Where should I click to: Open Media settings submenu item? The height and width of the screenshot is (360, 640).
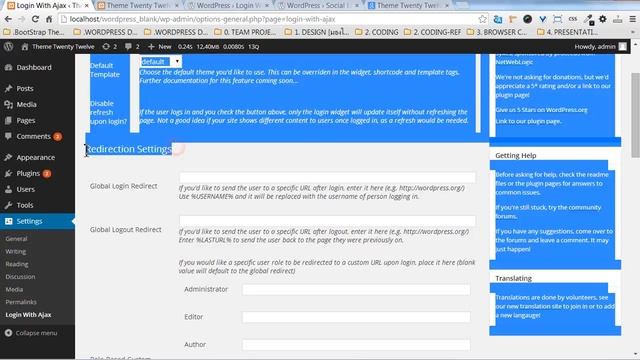[x=14, y=289]
